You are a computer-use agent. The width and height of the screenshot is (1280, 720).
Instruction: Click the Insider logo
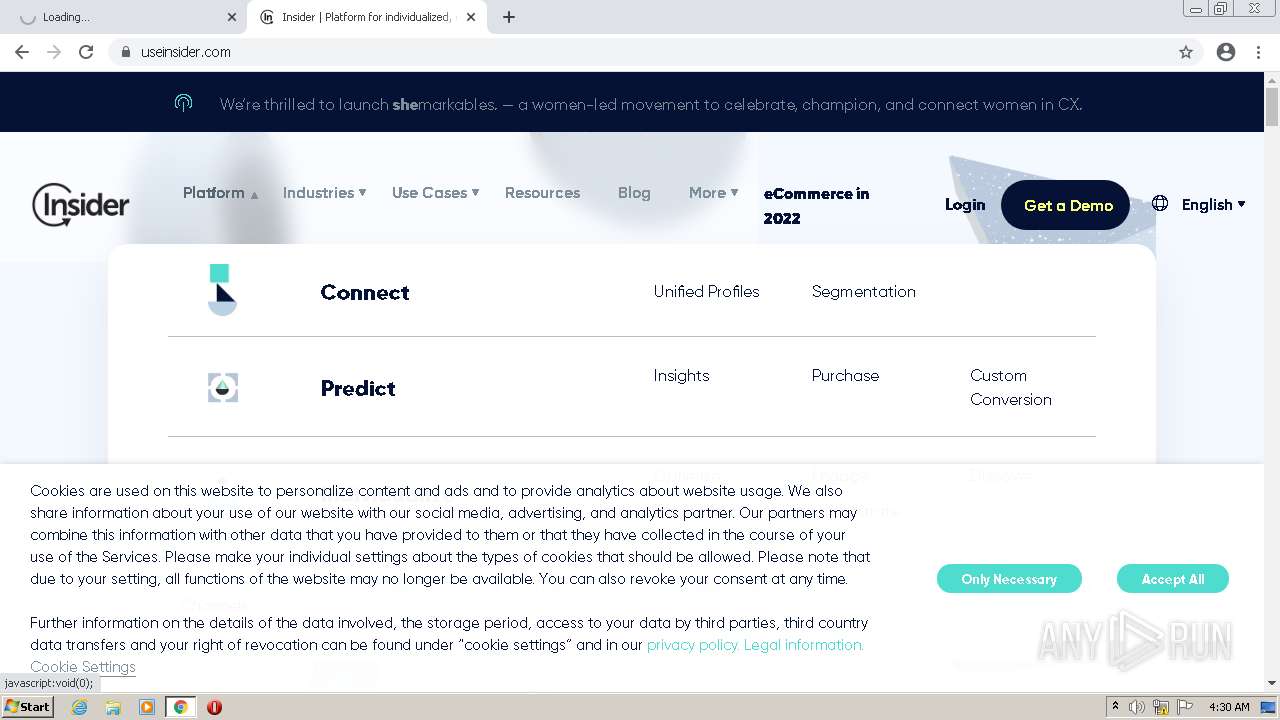(80, 205)
